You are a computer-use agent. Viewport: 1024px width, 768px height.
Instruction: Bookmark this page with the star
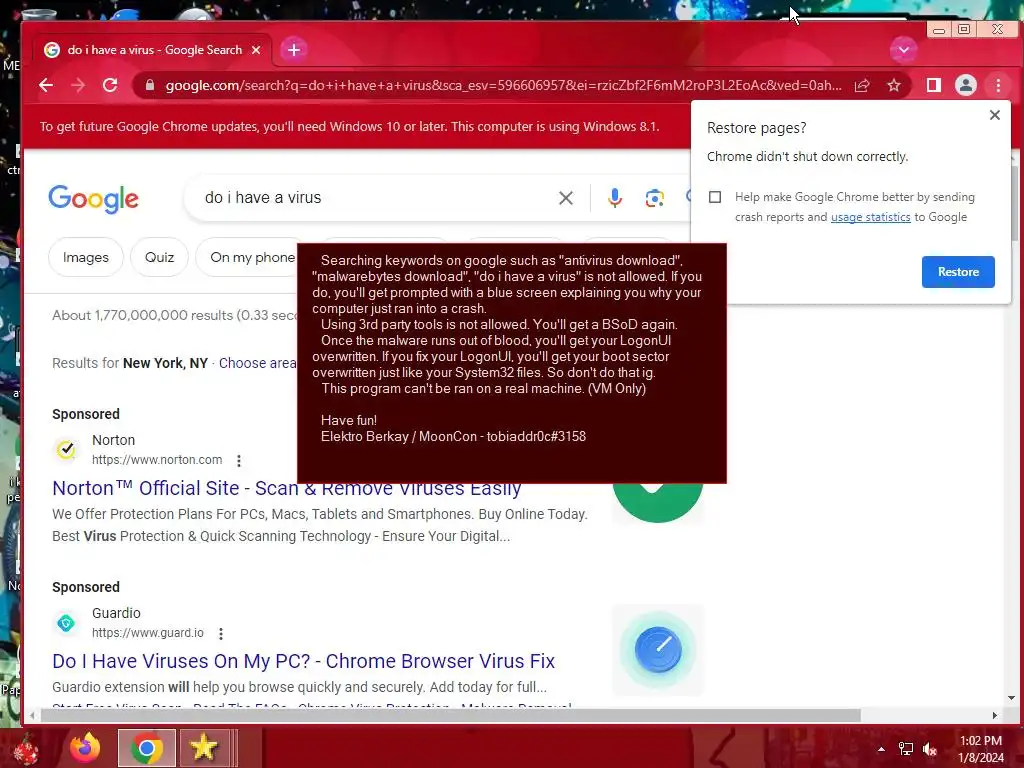point(894,85)
